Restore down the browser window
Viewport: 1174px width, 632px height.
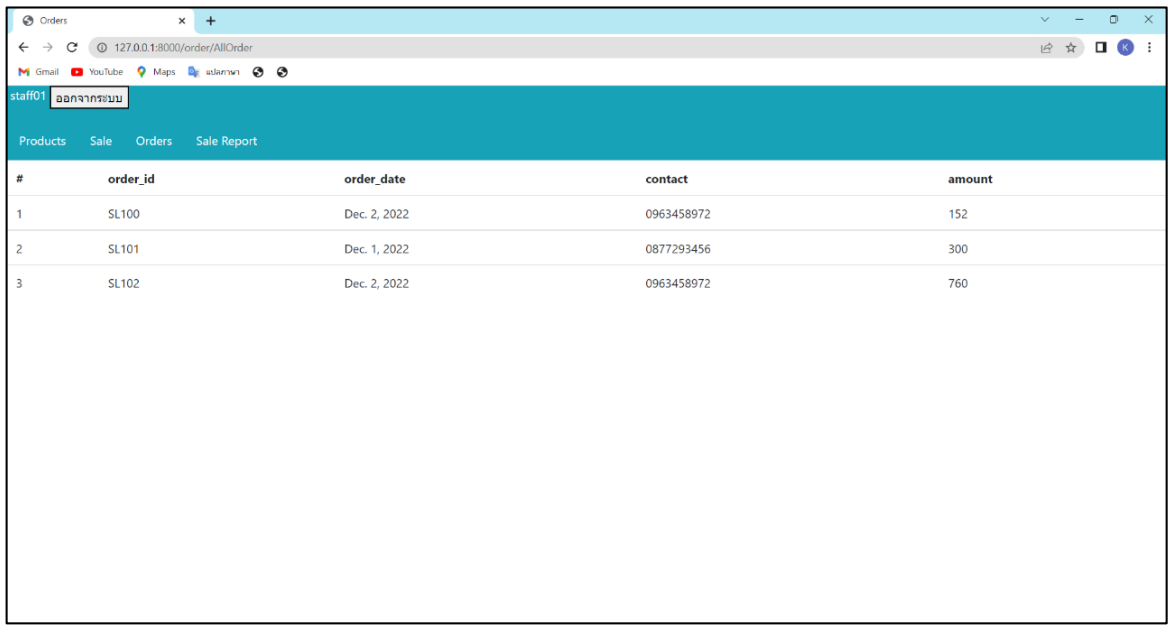click(1113, 19)
